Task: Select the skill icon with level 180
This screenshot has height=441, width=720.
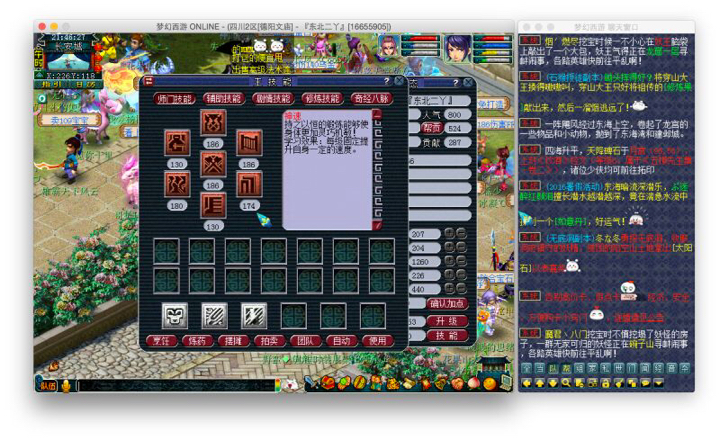Action: tap(177, 184)
